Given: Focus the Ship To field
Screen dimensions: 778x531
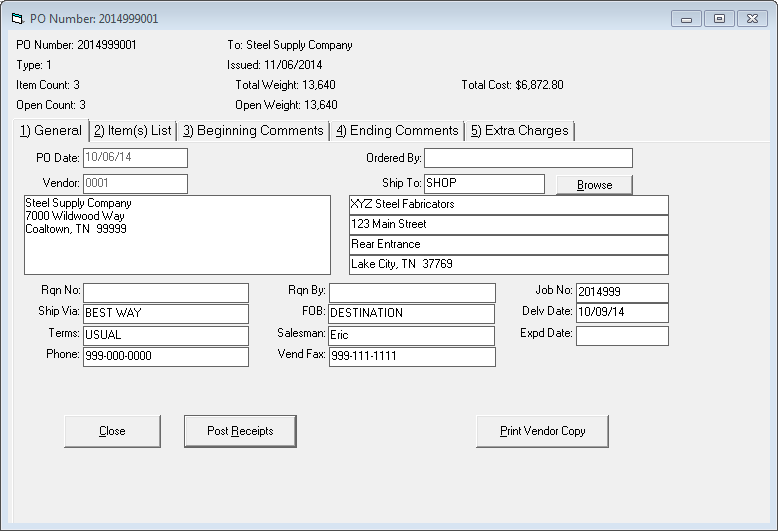Looking at the screenshot, I should coord(484,184).
